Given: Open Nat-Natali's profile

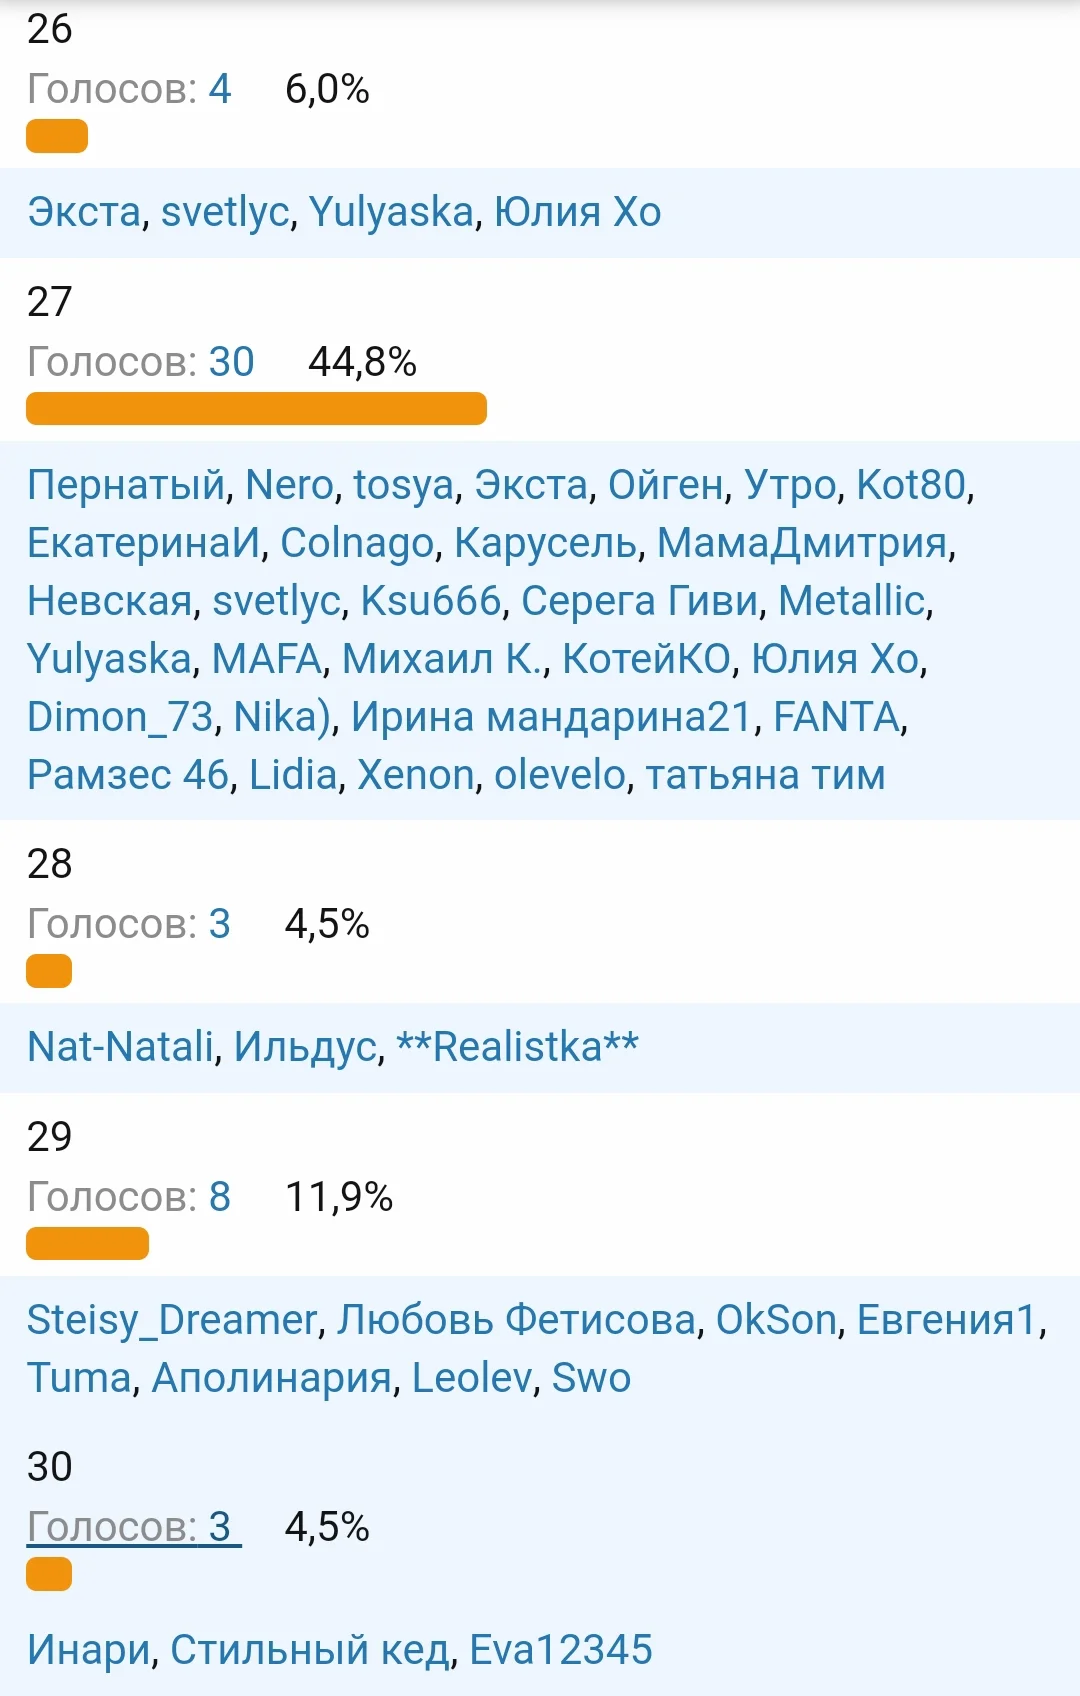Looking at the screenshot, I should [x=120, y=1048].
